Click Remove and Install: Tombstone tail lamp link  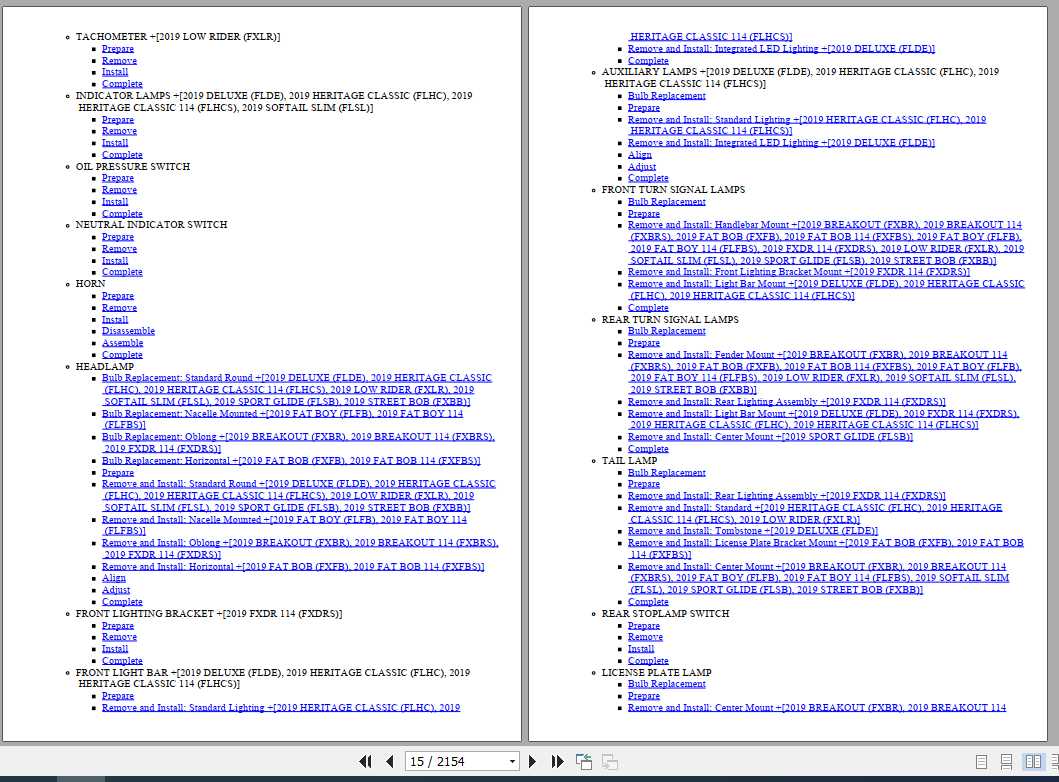752,531
